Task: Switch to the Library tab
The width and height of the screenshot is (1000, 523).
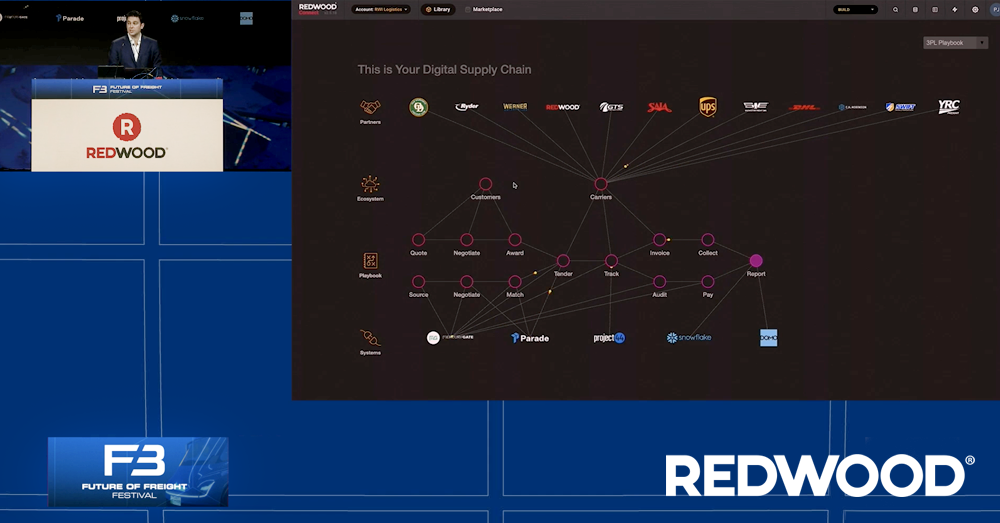Action: click(x=439, y=9)
